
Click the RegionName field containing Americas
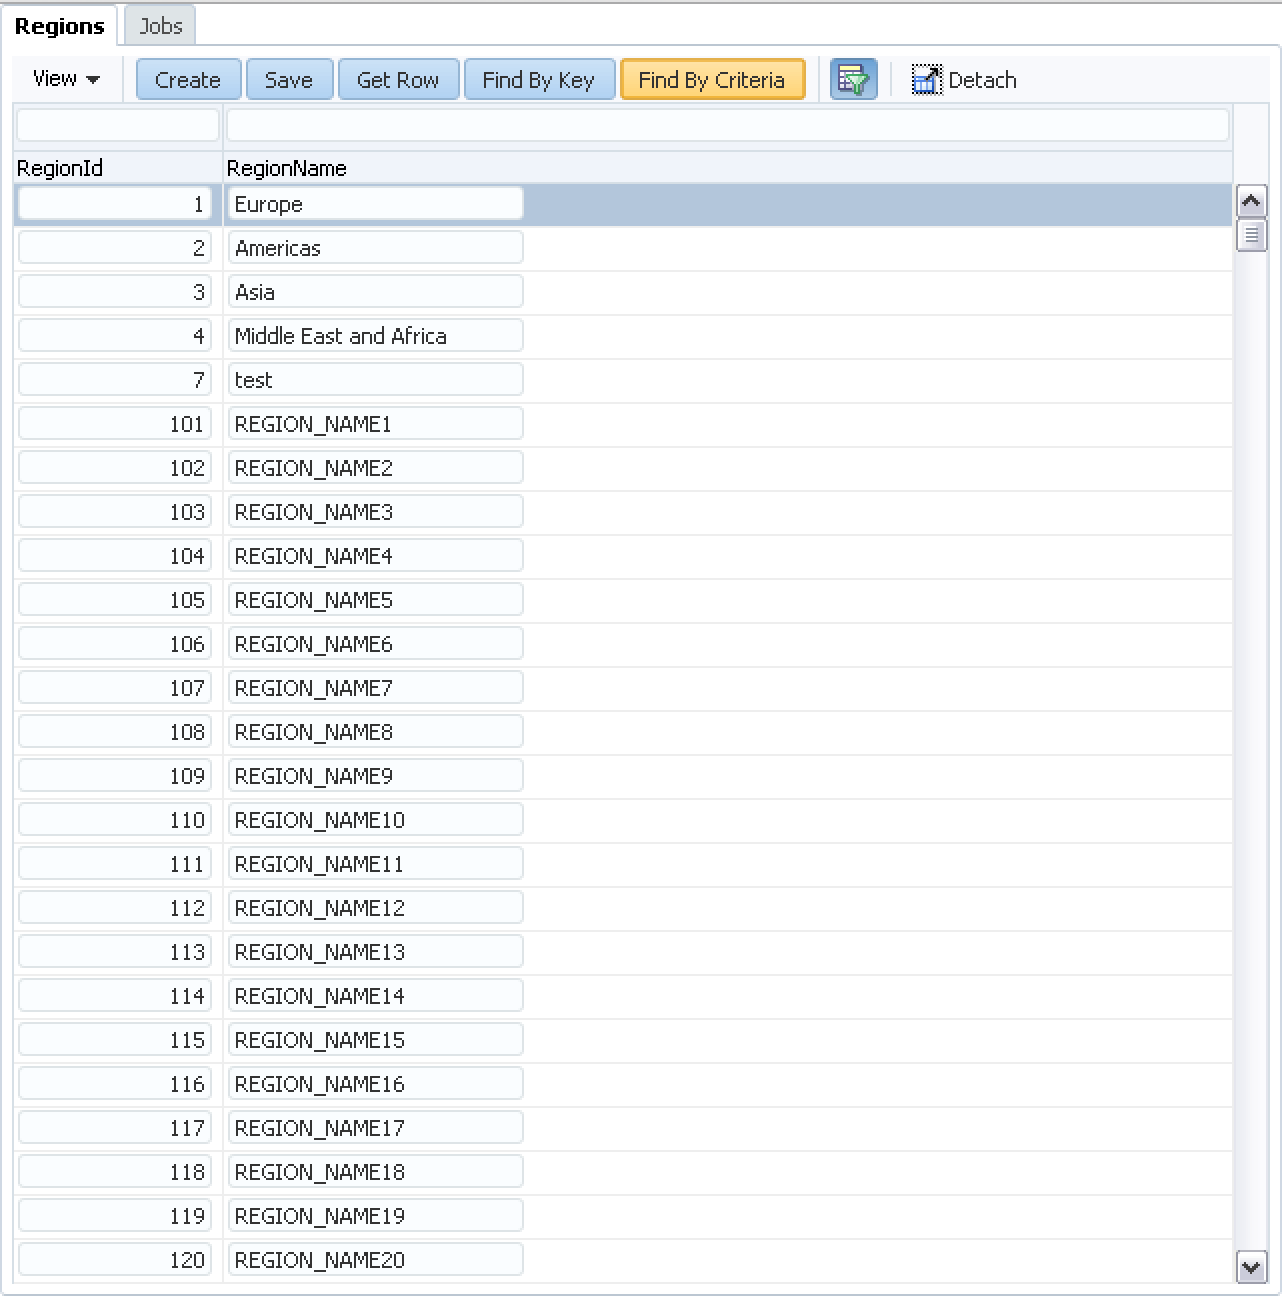tap(375, 248)
